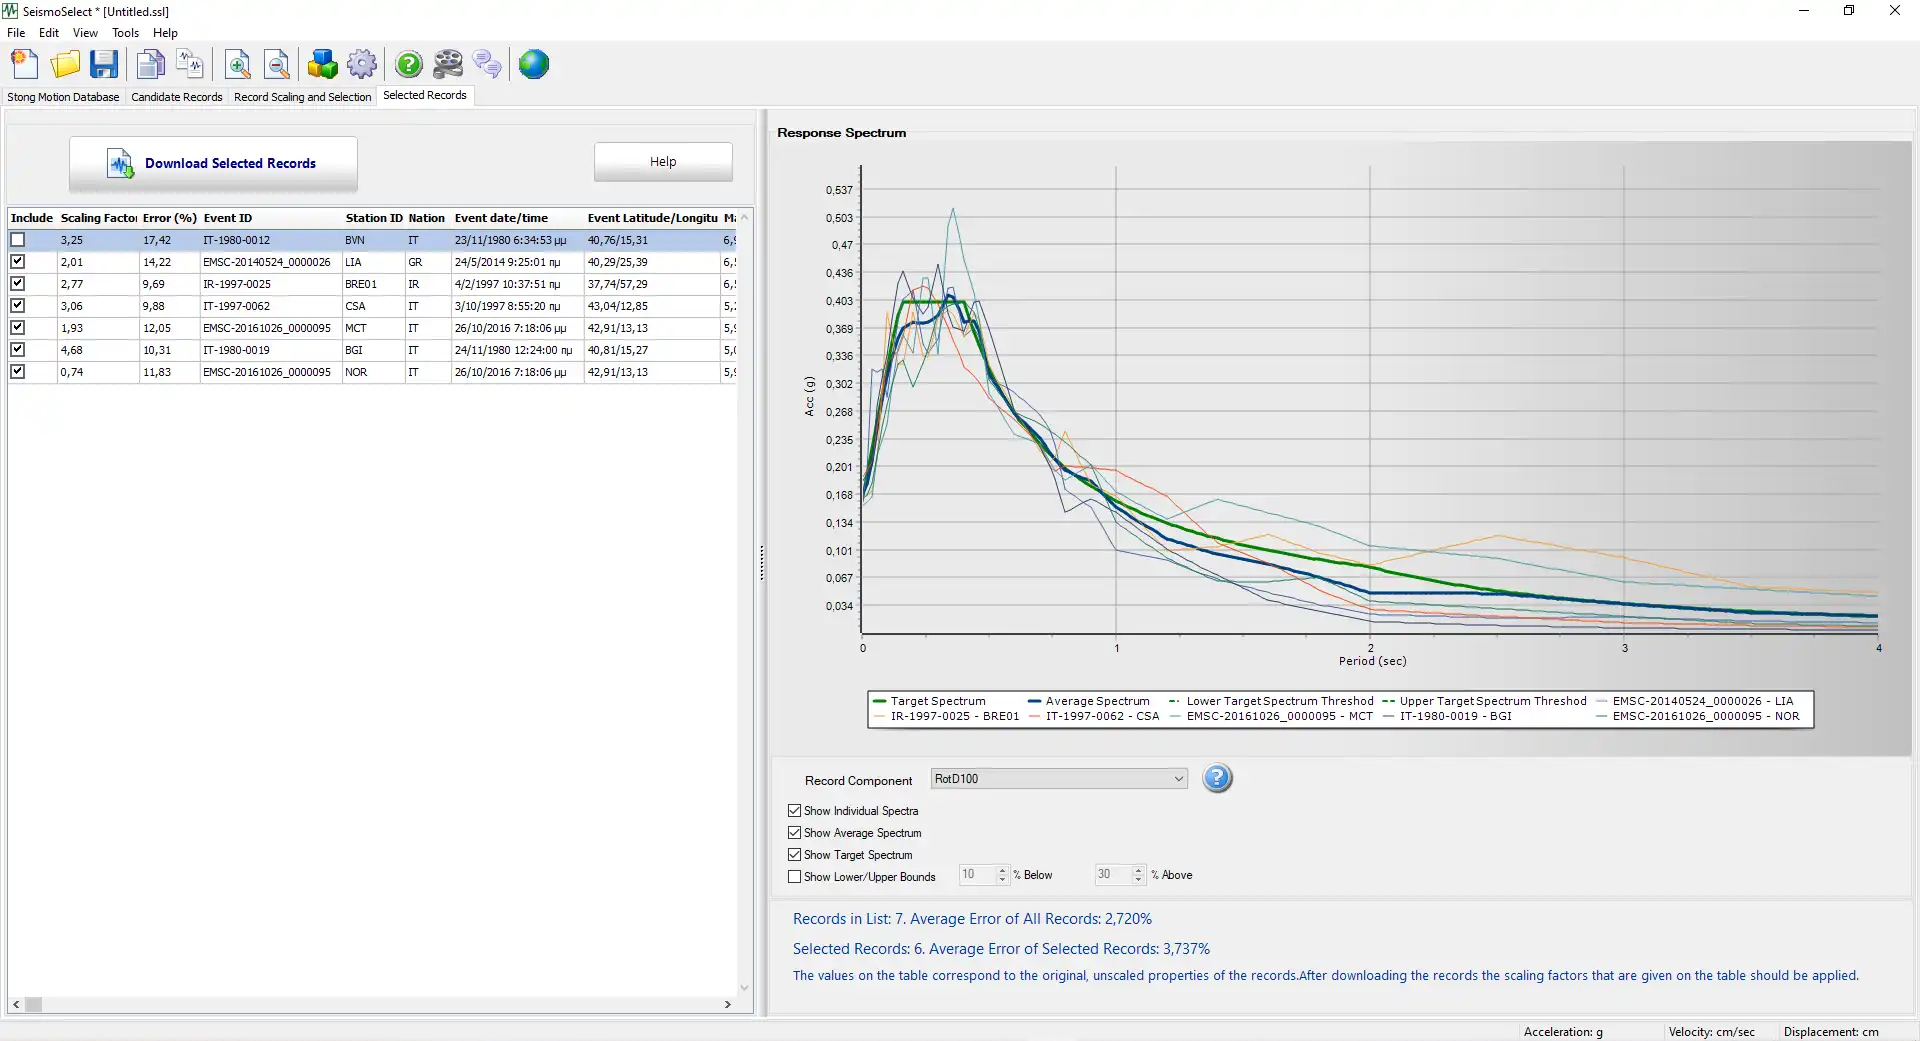Click the Zoom Out magnifier icon
The height and width of the screenshot is (1041, 1920).
tap(277, 65)
